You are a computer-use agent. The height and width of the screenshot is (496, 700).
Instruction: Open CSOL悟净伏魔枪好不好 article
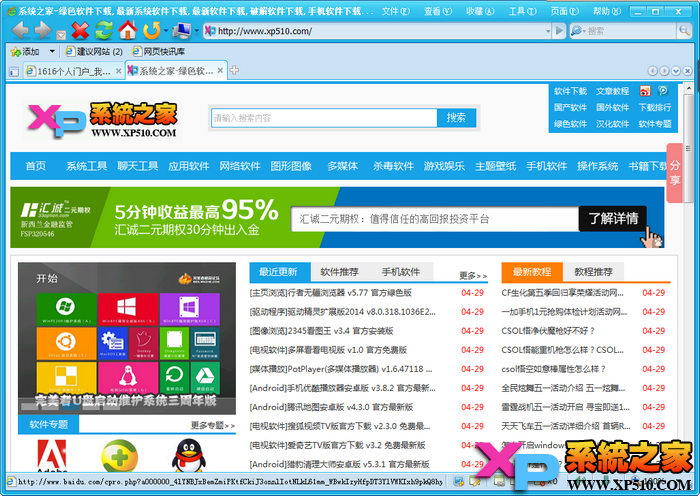click(548, 331)
